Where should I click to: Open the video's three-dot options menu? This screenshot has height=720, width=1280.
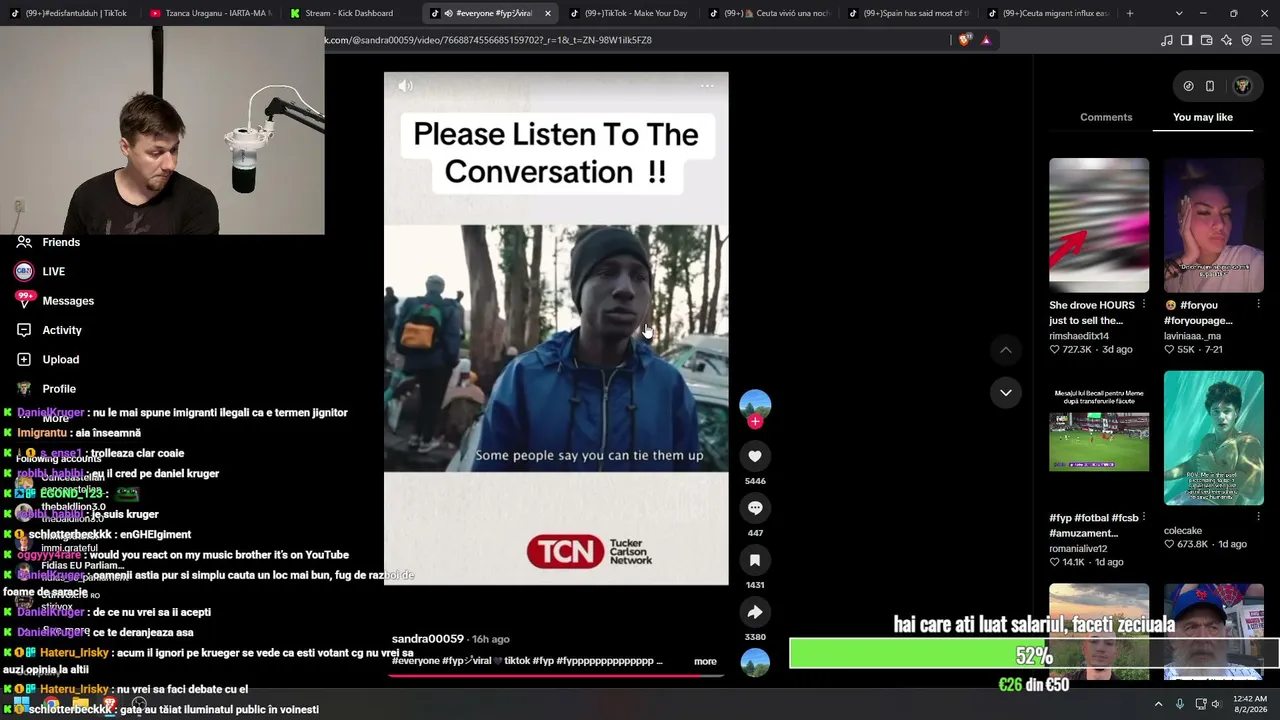click(707, 86)
